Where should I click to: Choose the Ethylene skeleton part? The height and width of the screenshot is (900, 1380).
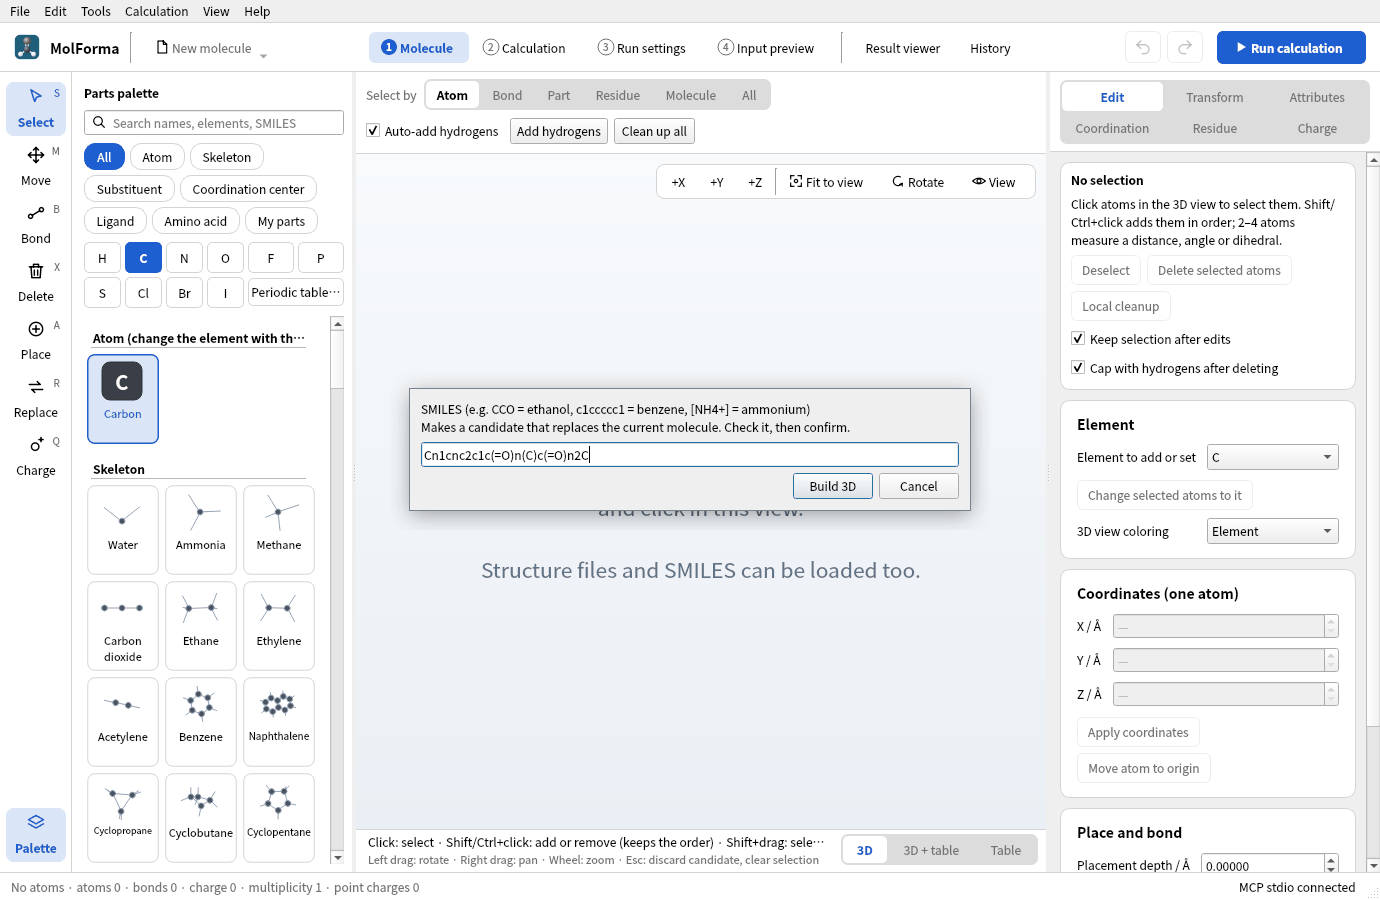coord(279,625)
